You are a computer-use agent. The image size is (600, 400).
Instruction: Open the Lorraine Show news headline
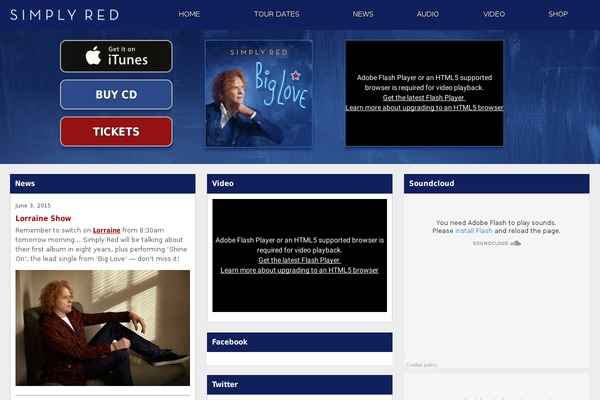pyautogui.click(x=43, y=218)
